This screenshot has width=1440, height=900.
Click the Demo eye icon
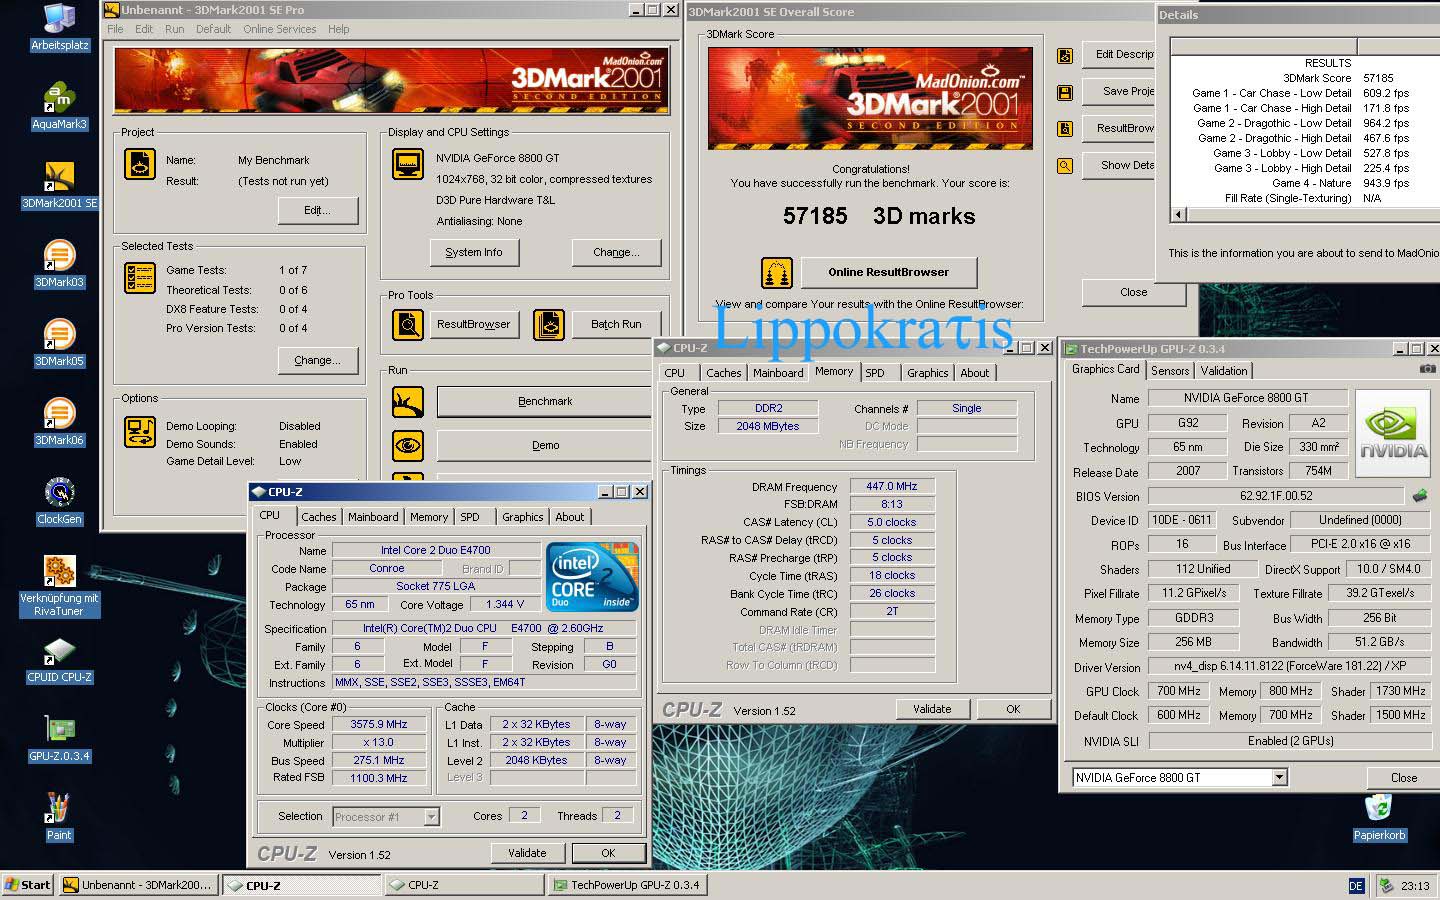click(407, 446)
